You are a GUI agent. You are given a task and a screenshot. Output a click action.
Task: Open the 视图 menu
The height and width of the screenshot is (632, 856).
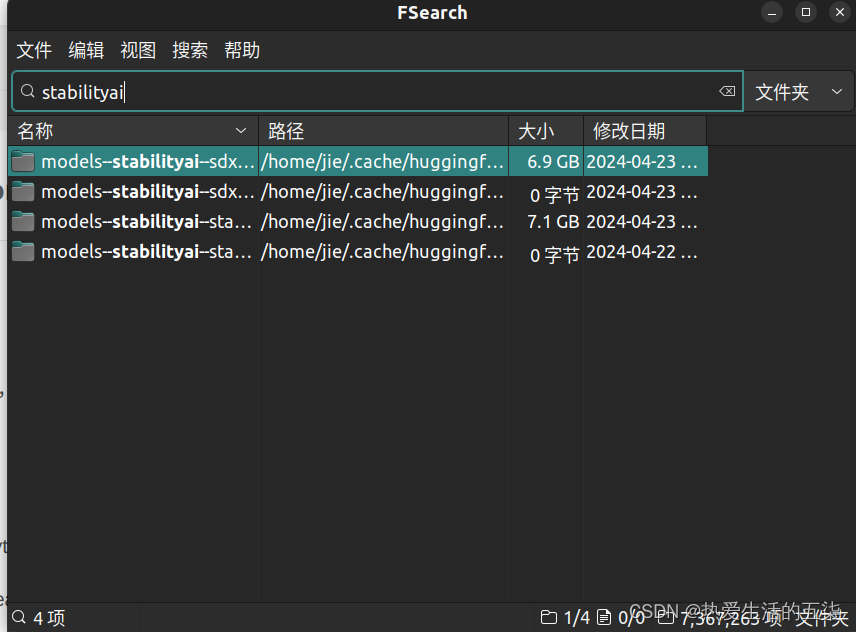coord(138,50)
